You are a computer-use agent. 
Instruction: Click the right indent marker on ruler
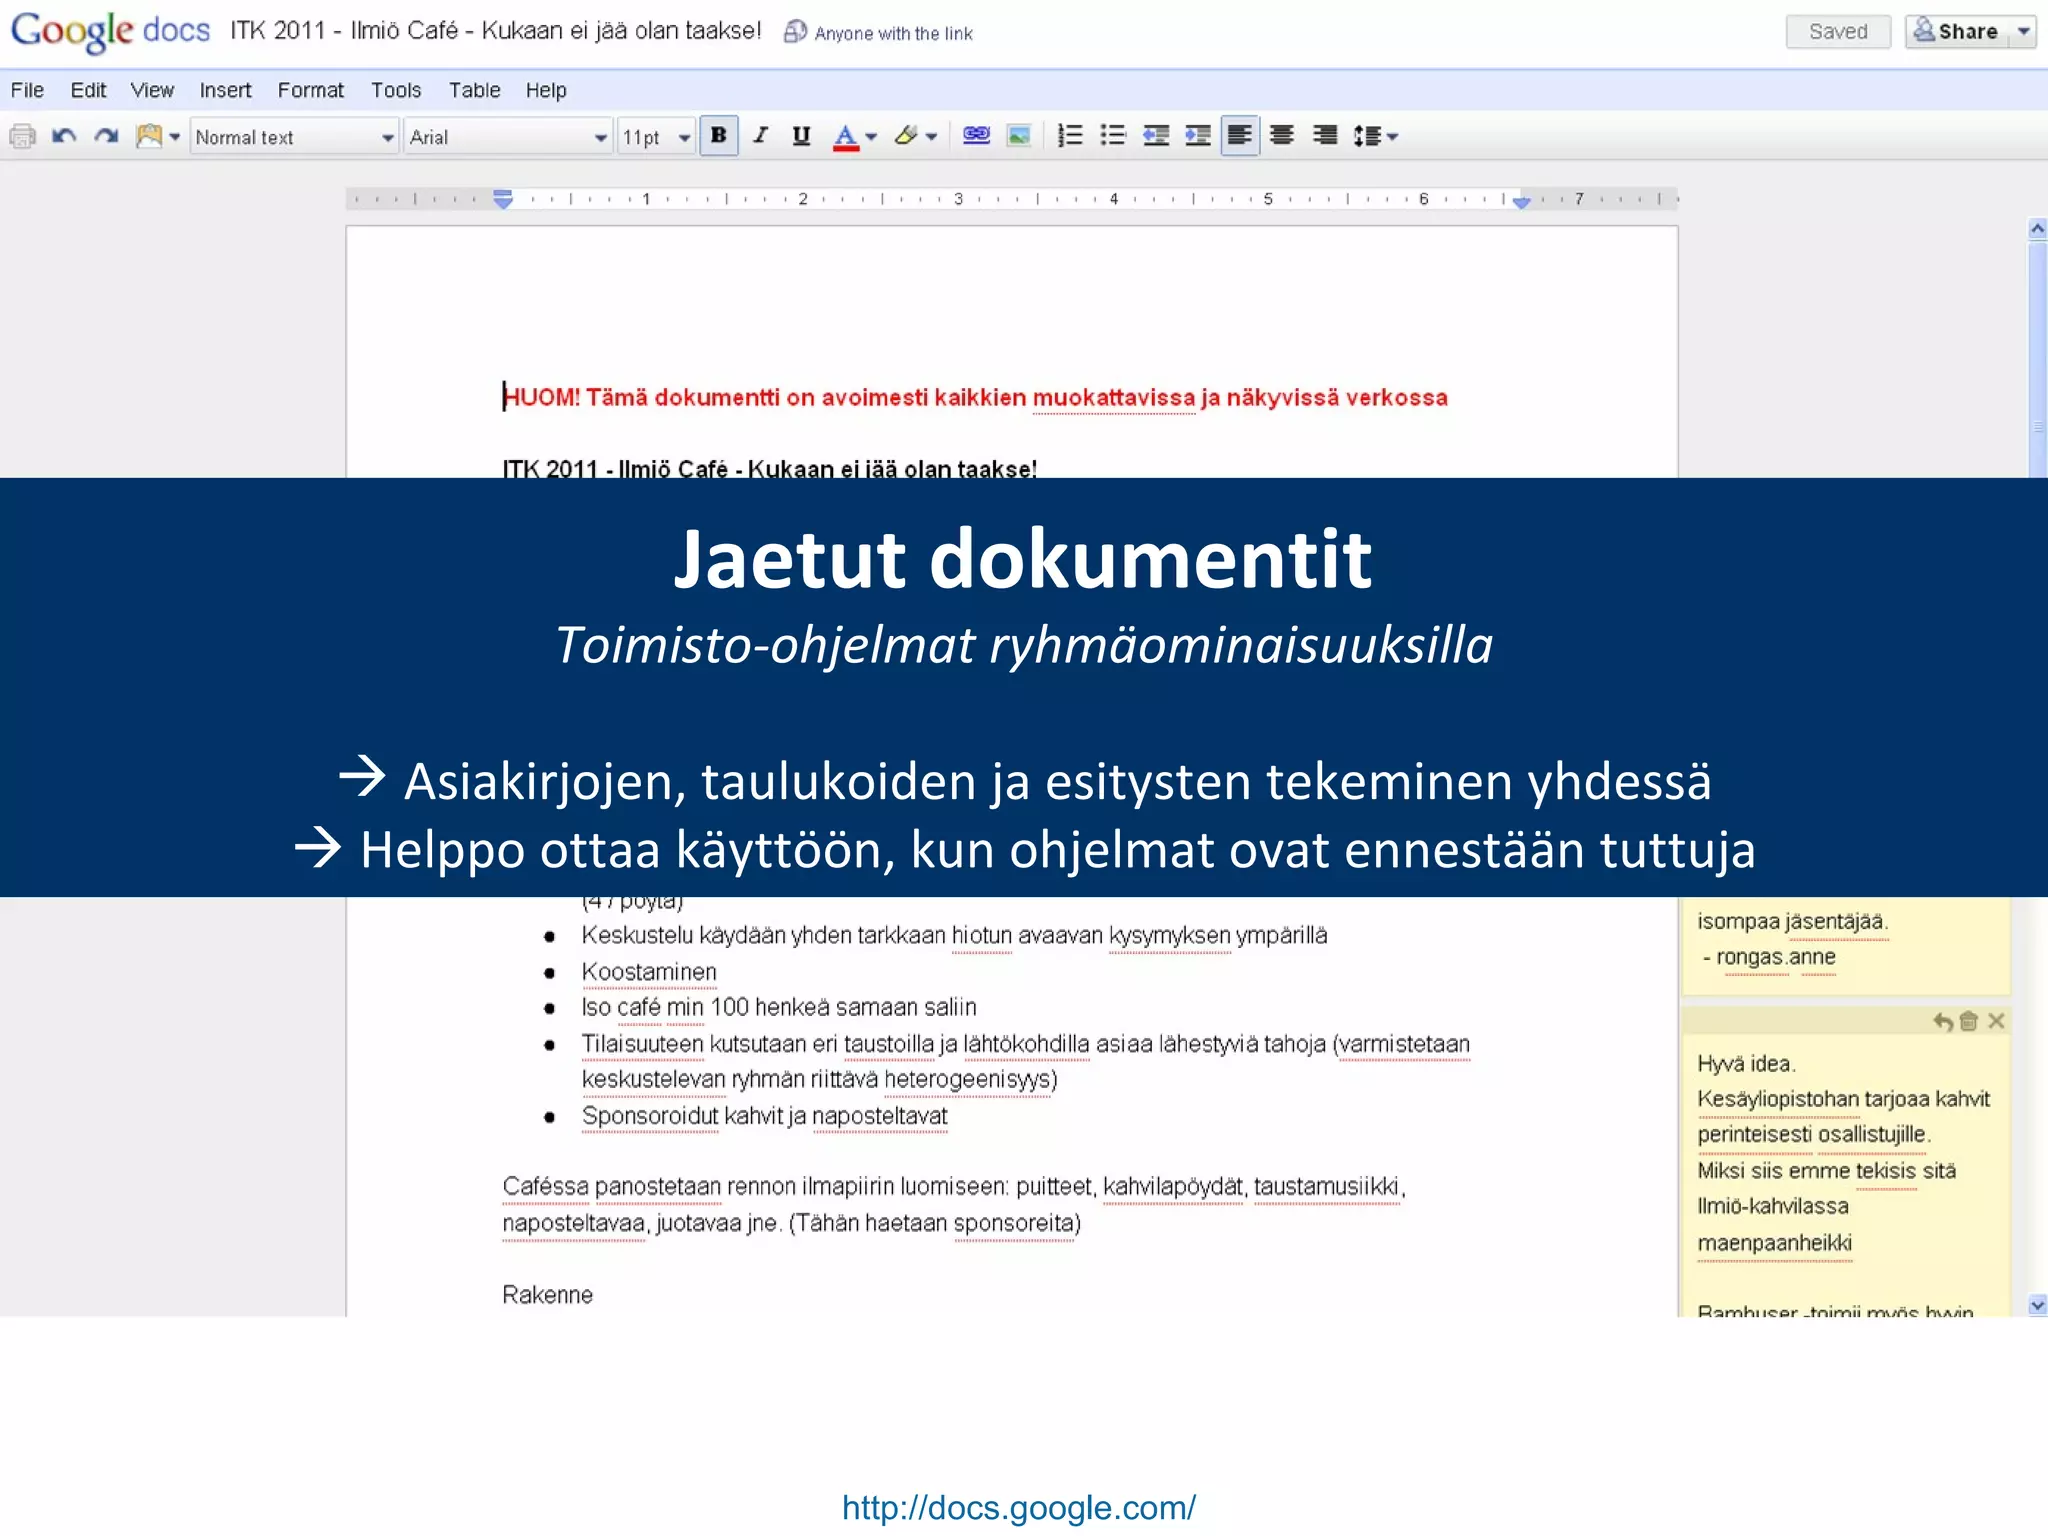click(1522, 201)
